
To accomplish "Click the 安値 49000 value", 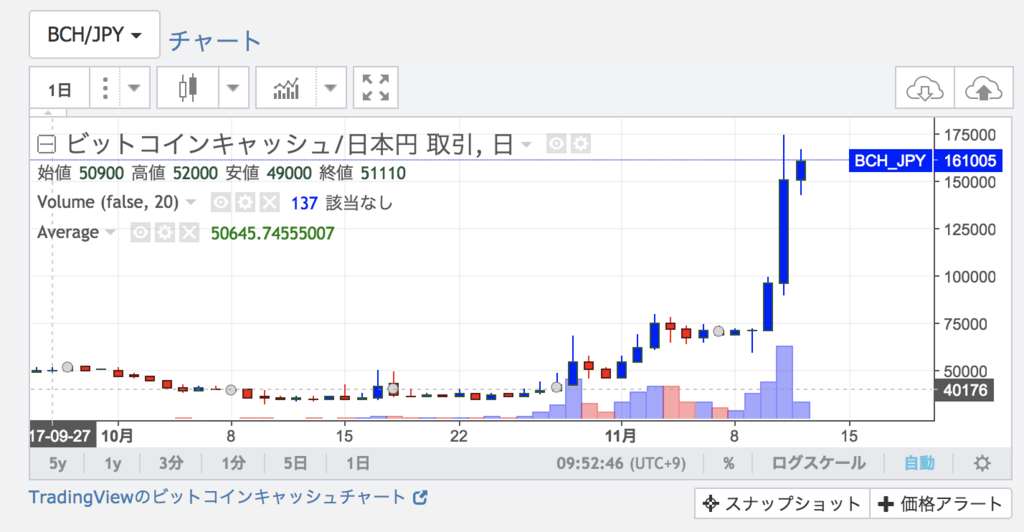I will click(x=289, y=173).
